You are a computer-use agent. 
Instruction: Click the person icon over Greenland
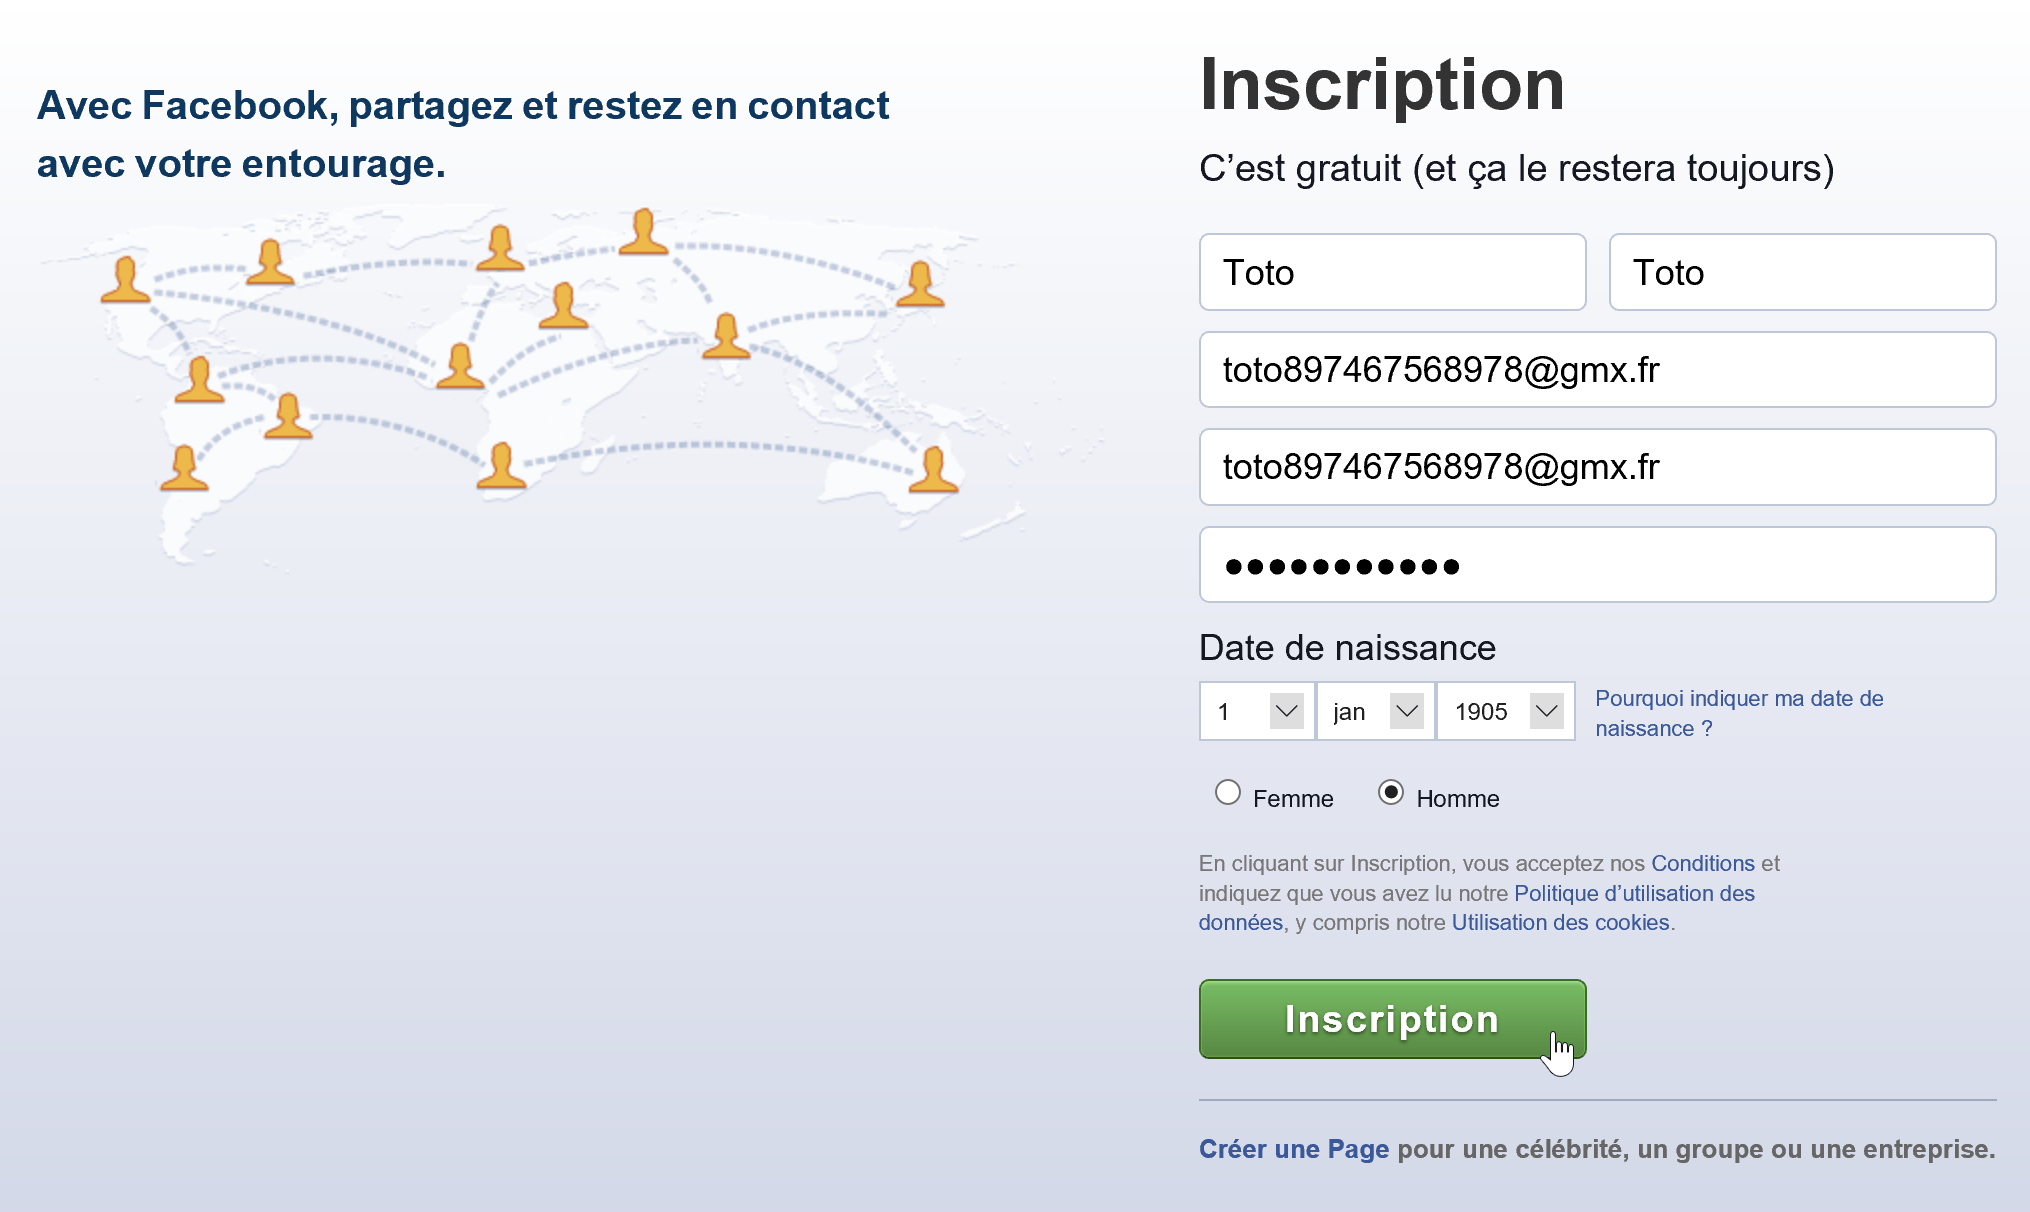click(500, 247)
